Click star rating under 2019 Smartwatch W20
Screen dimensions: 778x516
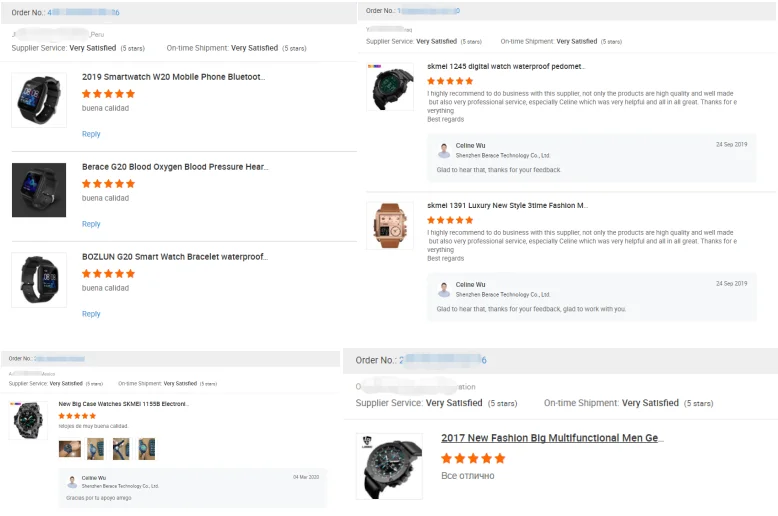pos(108,94)
